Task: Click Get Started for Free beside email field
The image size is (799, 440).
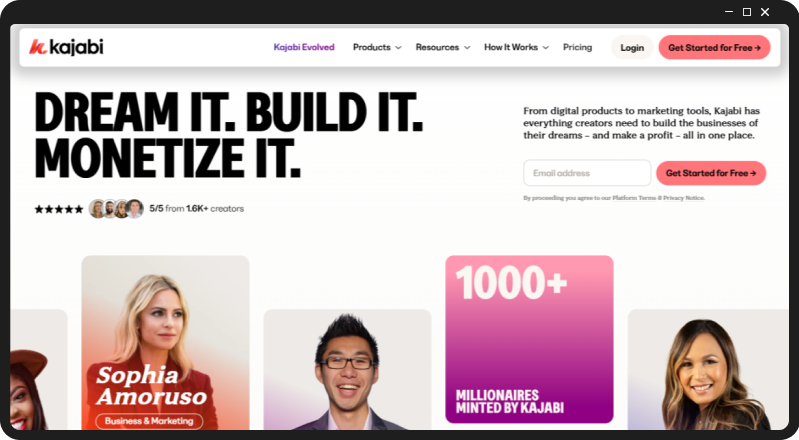Action: click(x=711, y=173)
